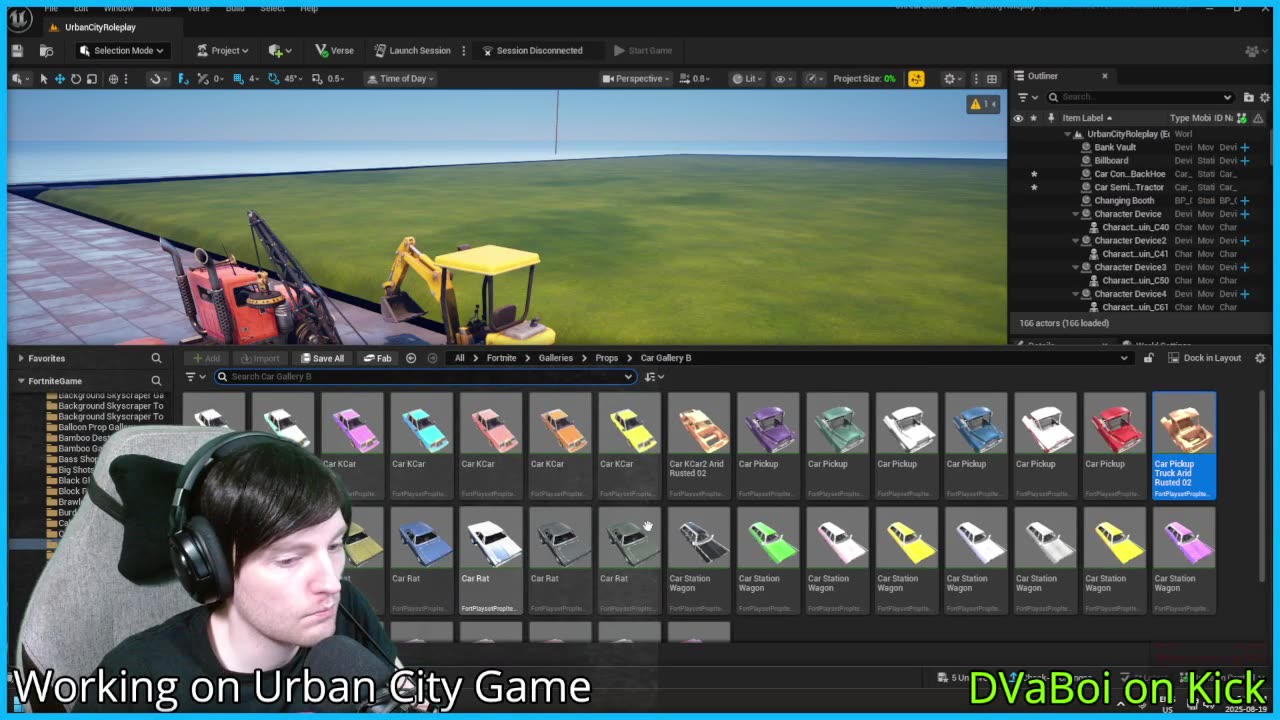Open the content browse folder icon
Image resolution: width=1280 pixels, height=720 pixels.
46,50
